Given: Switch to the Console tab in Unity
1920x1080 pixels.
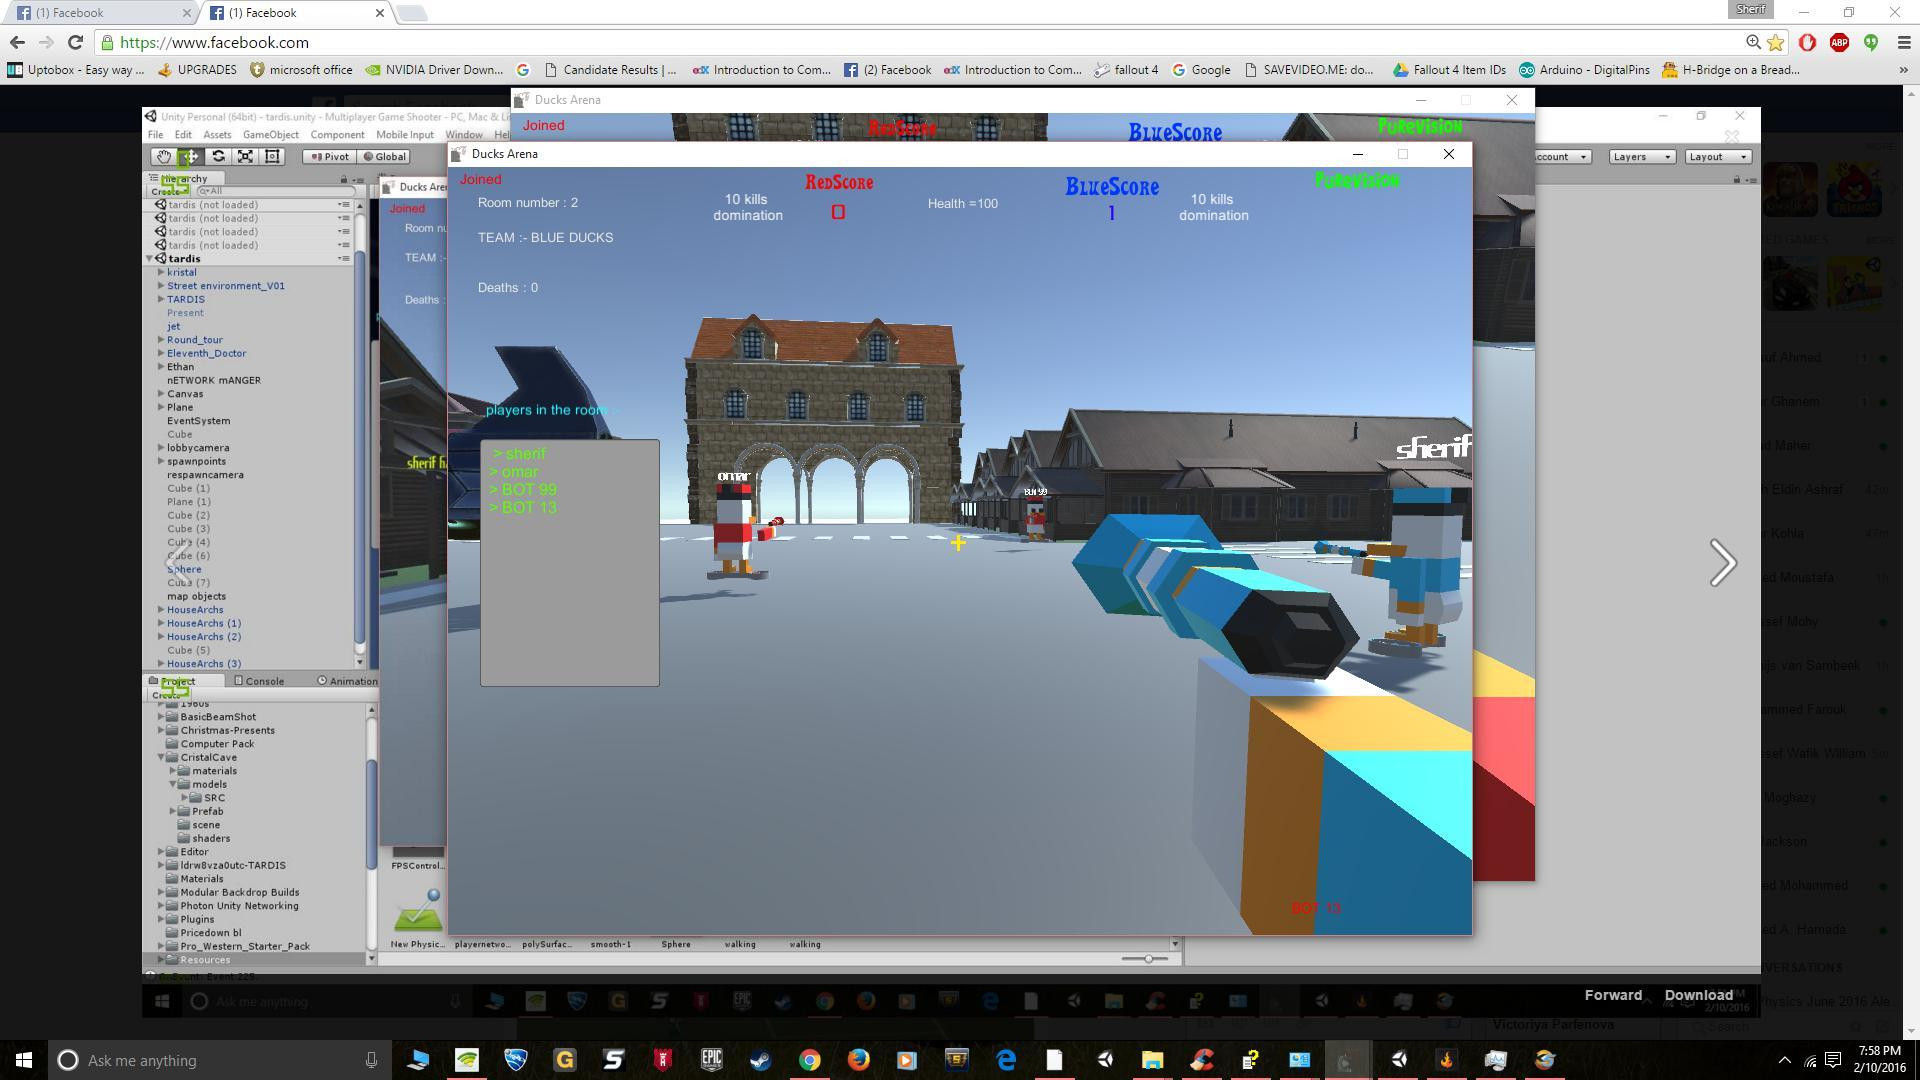Looking at the screenshot, I should coord(260,681).
